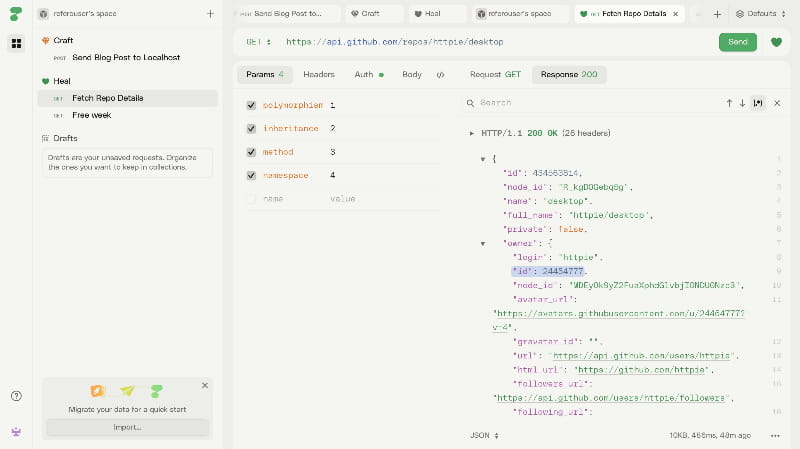
Task: Toggle the namespace parameter checkbox
Action: tap(251, 176)
